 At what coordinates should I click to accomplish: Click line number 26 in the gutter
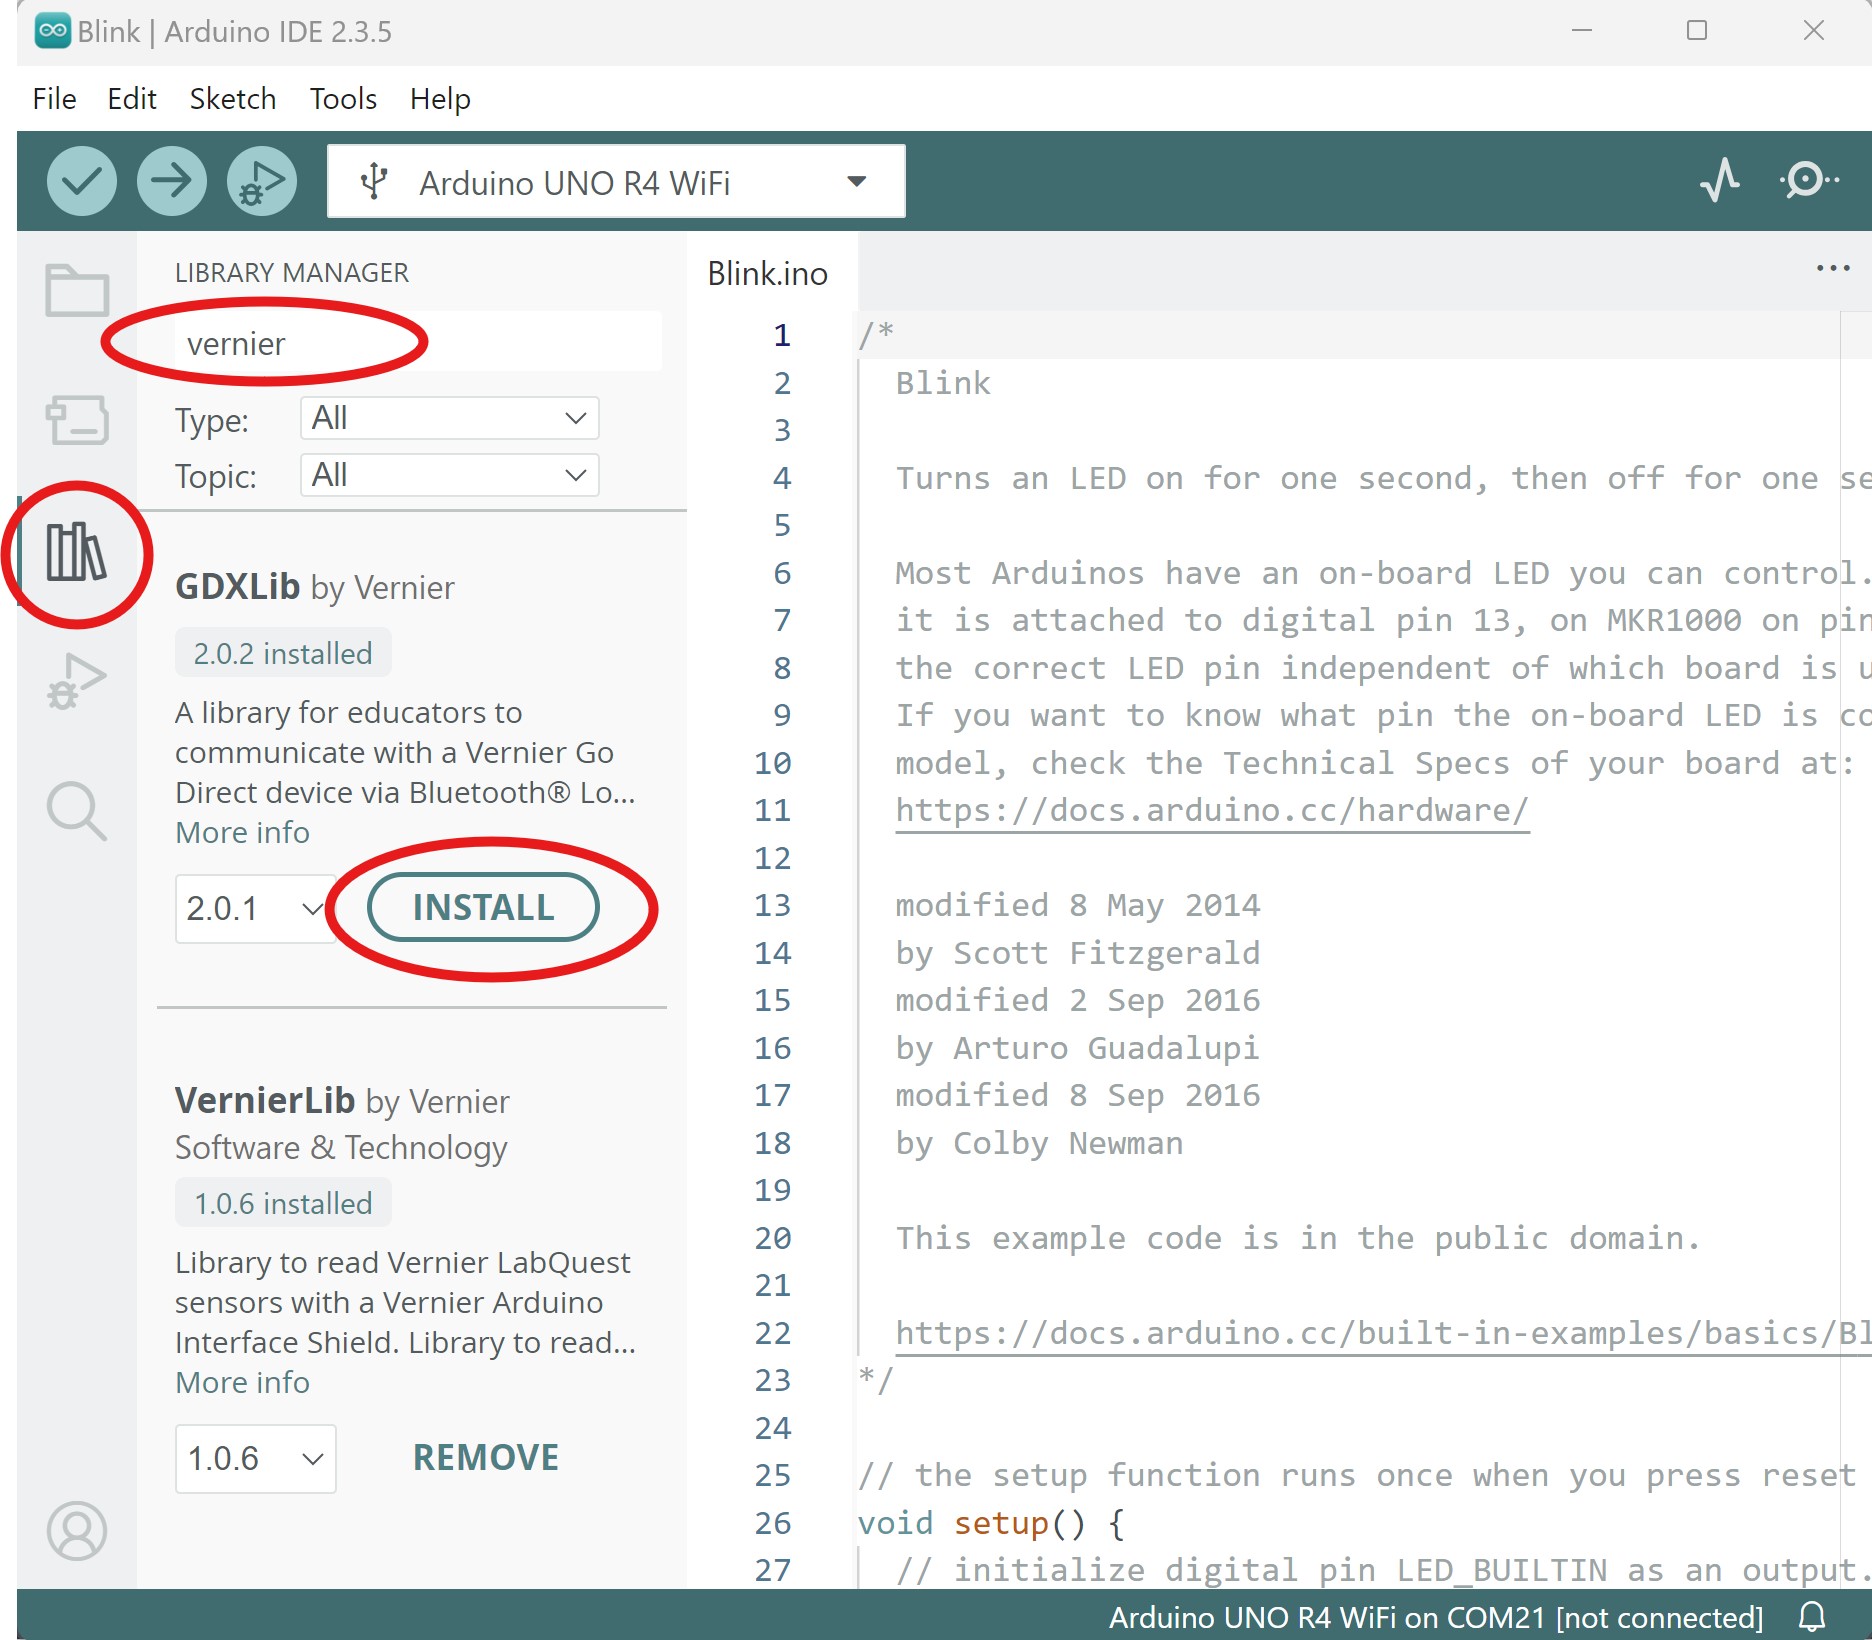pyautogui.click(x=772, y=1523)
